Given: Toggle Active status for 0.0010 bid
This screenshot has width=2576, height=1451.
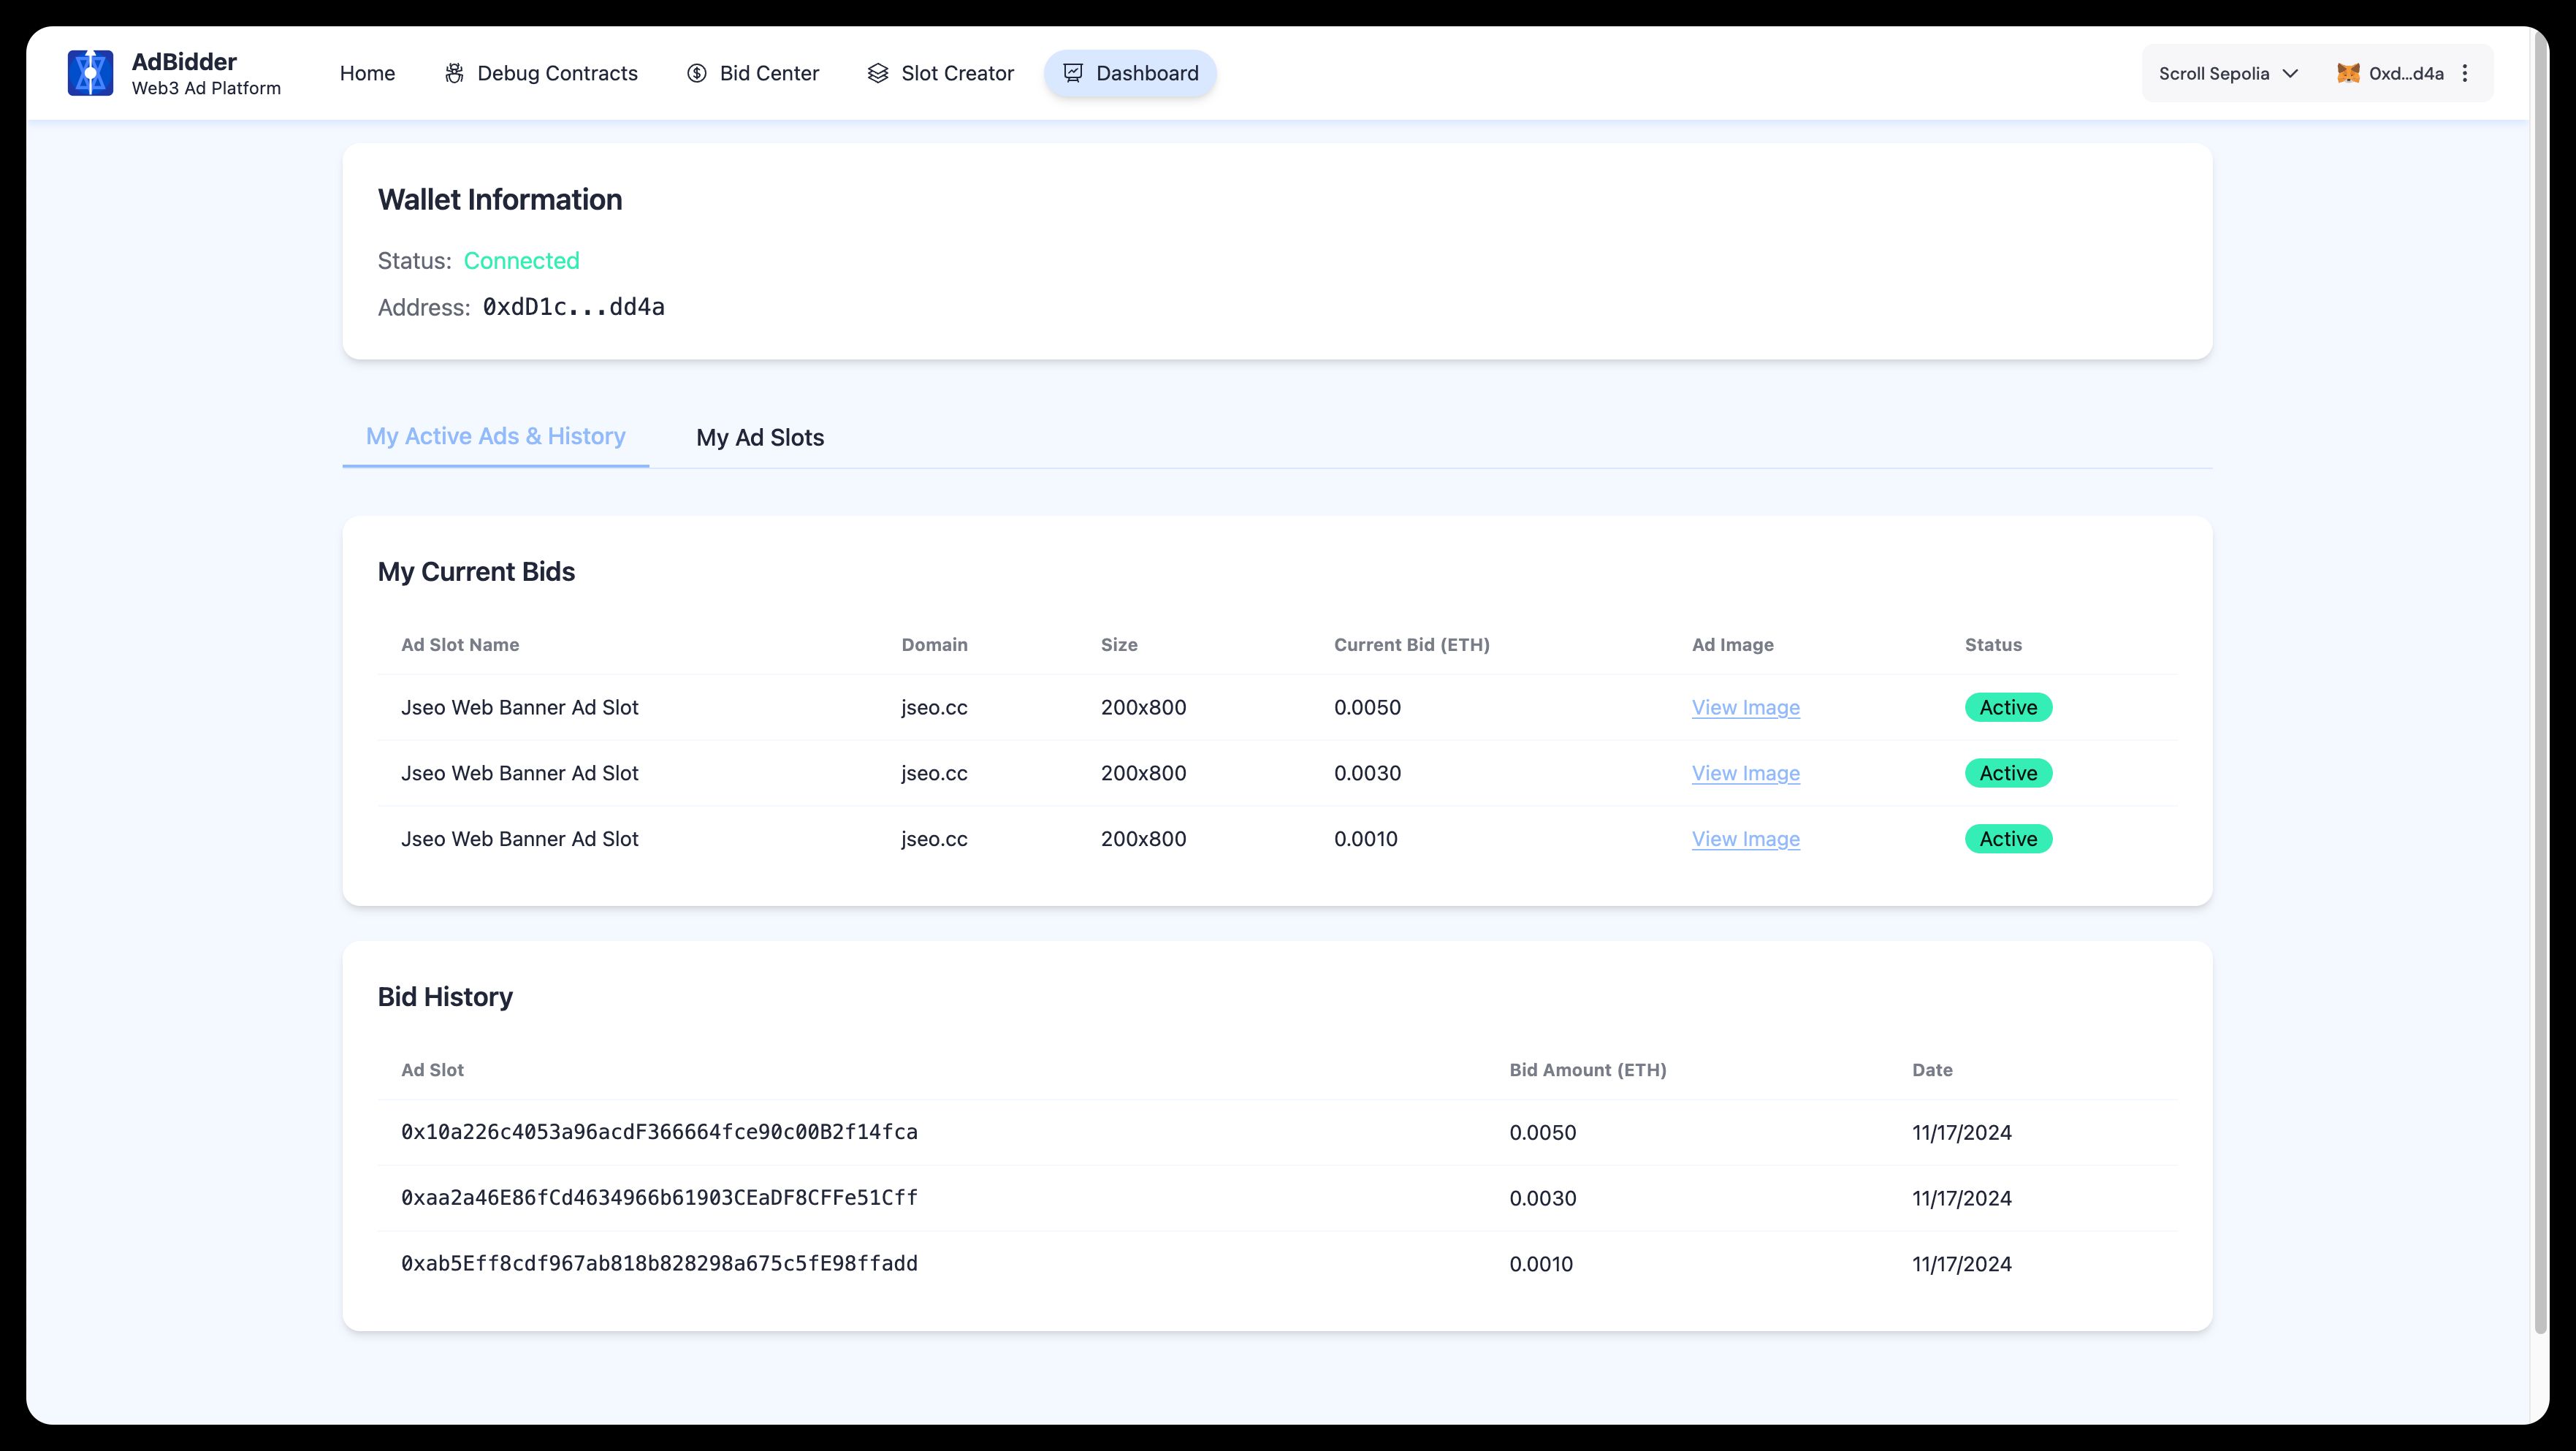Looking at the screenshot, I should [2008, 839].
